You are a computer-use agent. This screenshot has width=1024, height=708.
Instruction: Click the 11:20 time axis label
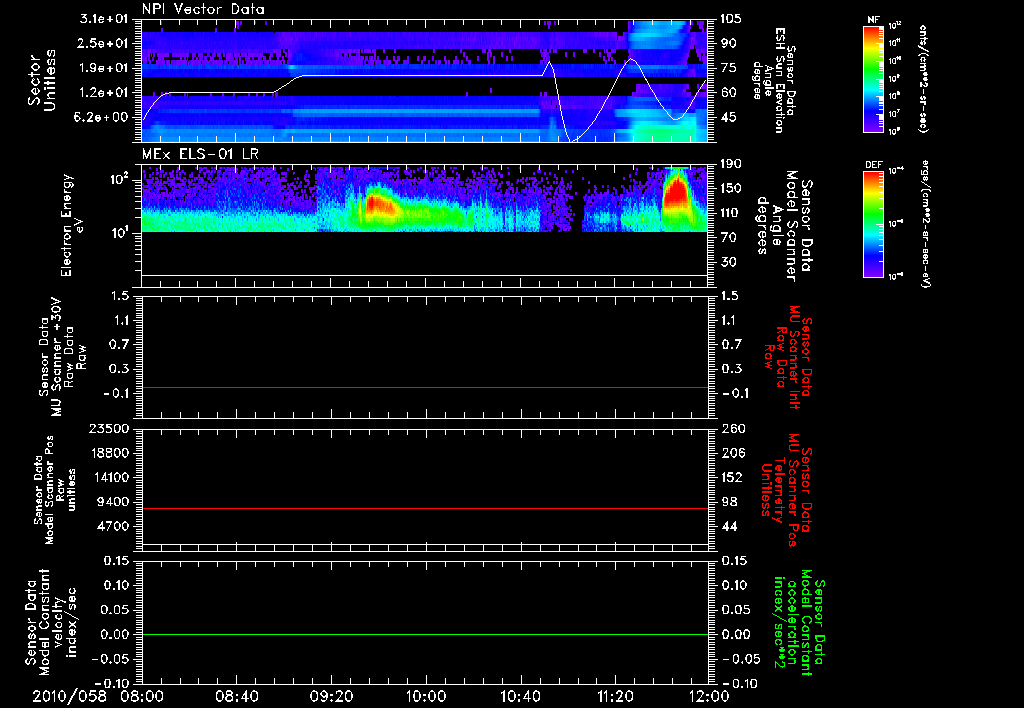point(615,696)
